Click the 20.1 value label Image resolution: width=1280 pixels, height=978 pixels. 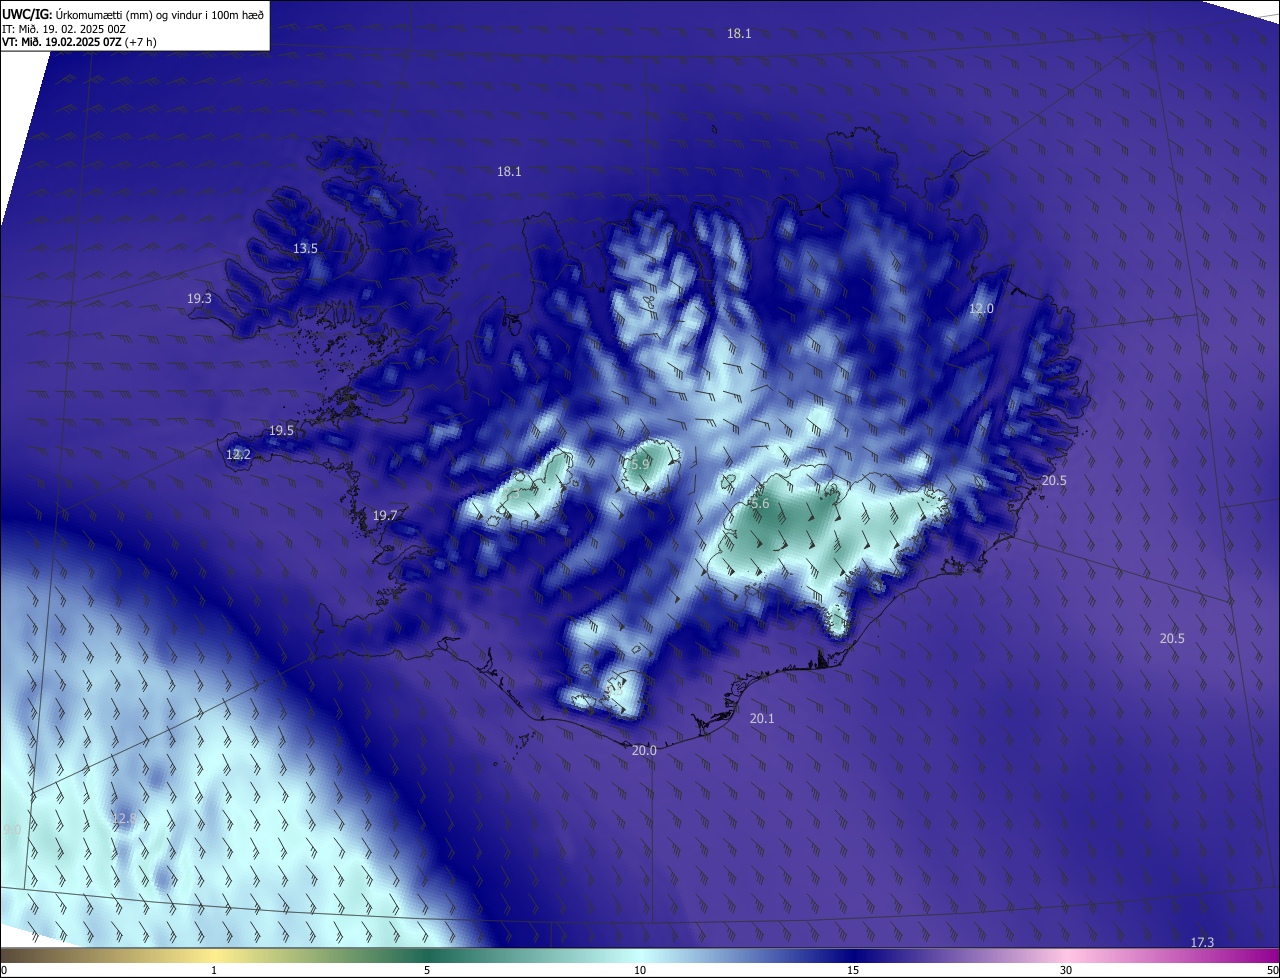[762, 718]
